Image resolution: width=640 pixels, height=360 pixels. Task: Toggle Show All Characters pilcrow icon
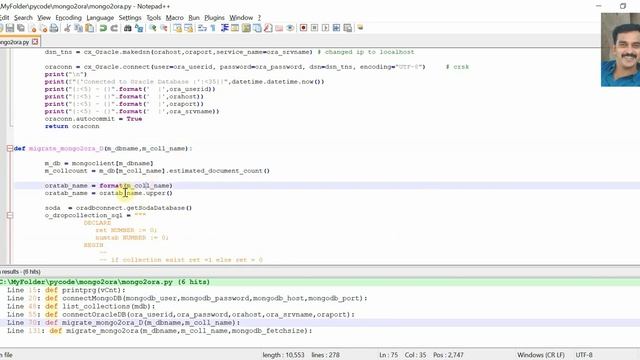coord(213,28)
